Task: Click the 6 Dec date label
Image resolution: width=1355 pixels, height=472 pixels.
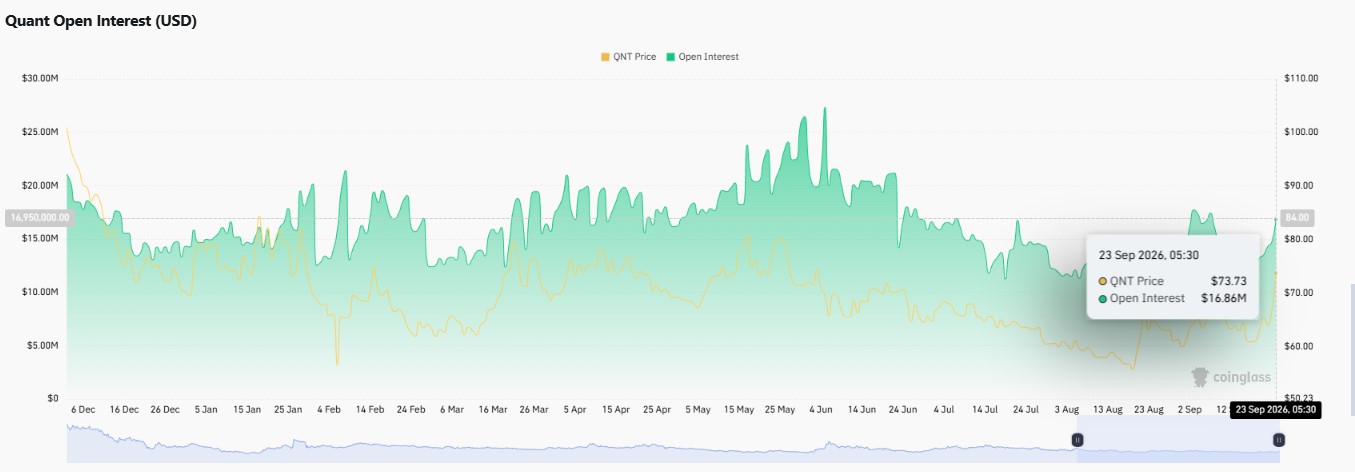Action: click(x=84, y=409)
